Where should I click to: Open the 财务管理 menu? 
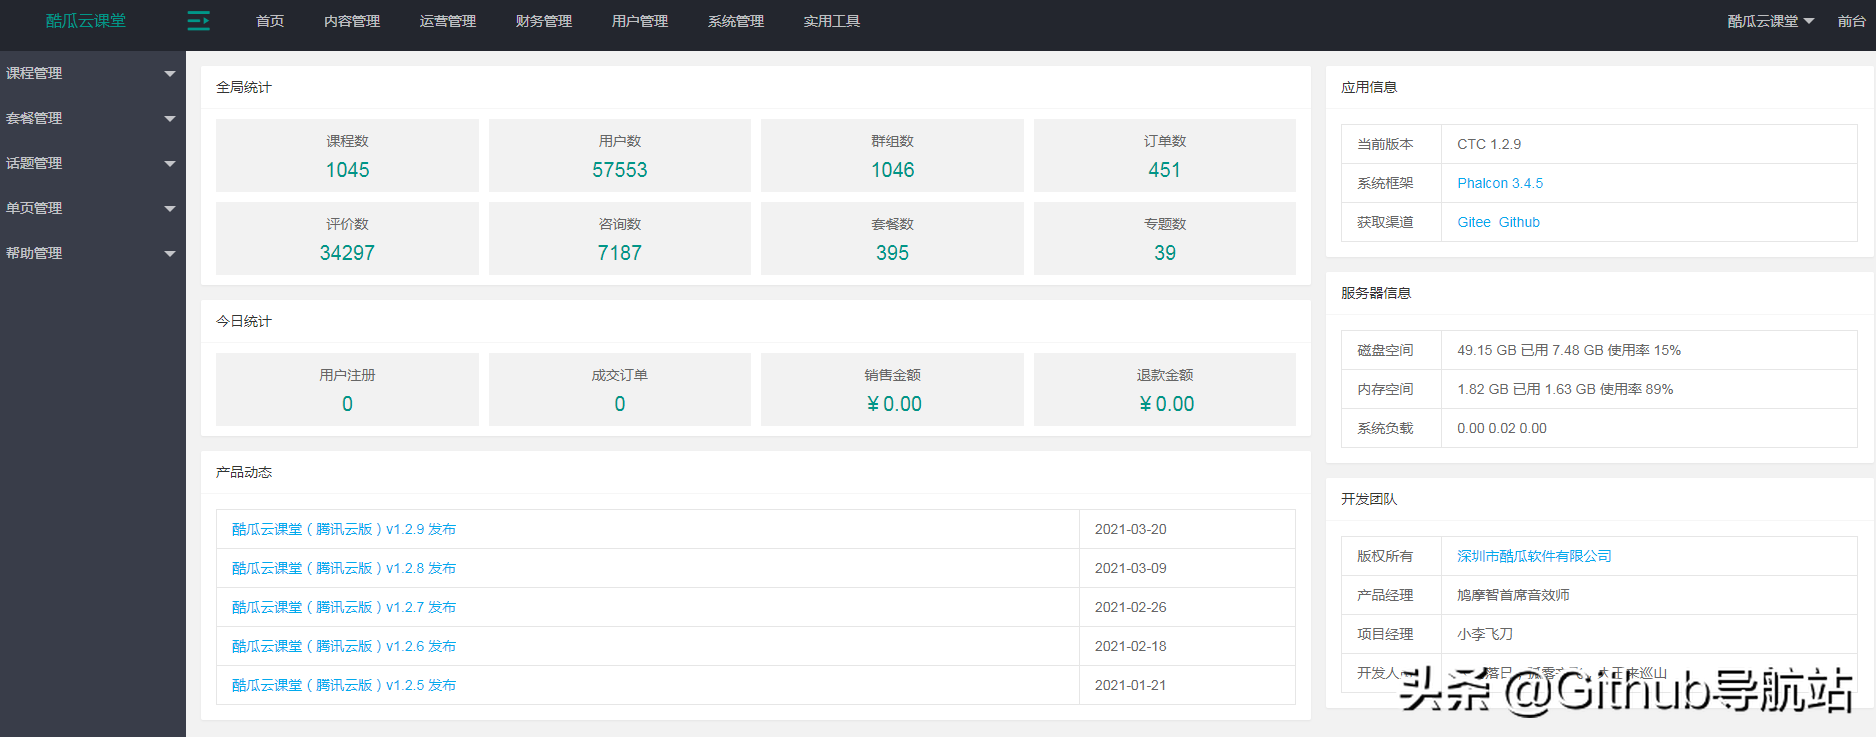coord(544,21)
